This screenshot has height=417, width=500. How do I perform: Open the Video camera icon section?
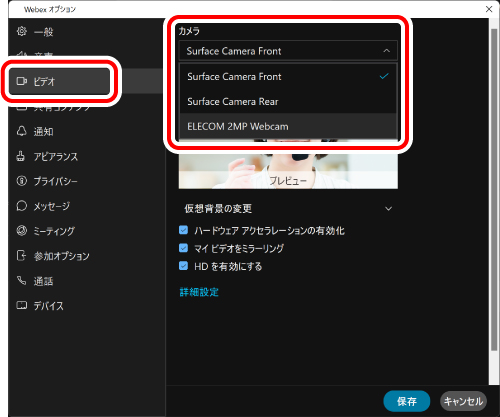(22, 81)
